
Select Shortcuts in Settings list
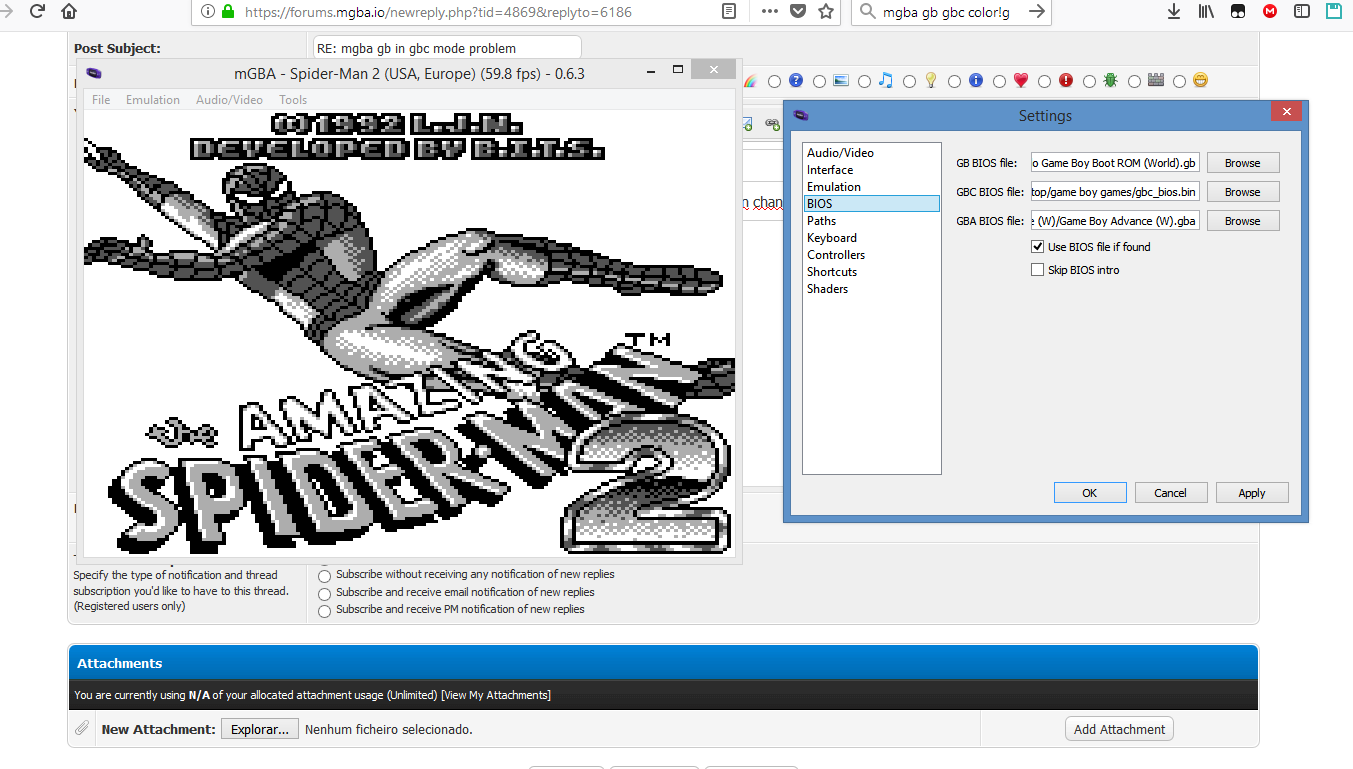(871, 272)
